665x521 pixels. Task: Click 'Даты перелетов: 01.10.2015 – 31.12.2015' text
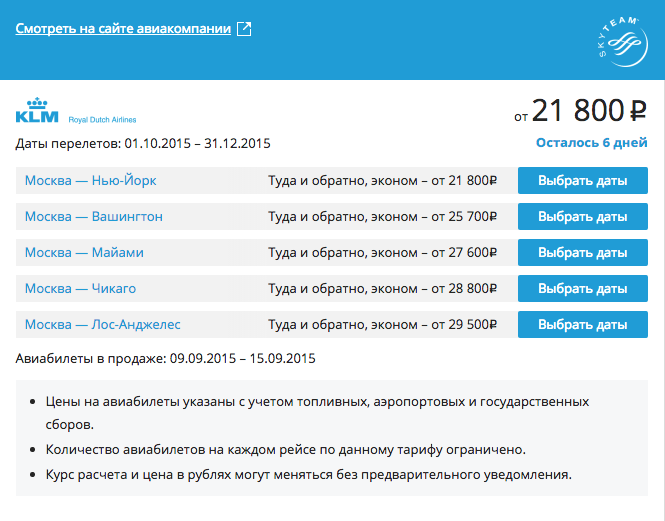pyautogui.click(x=143, y=143)
